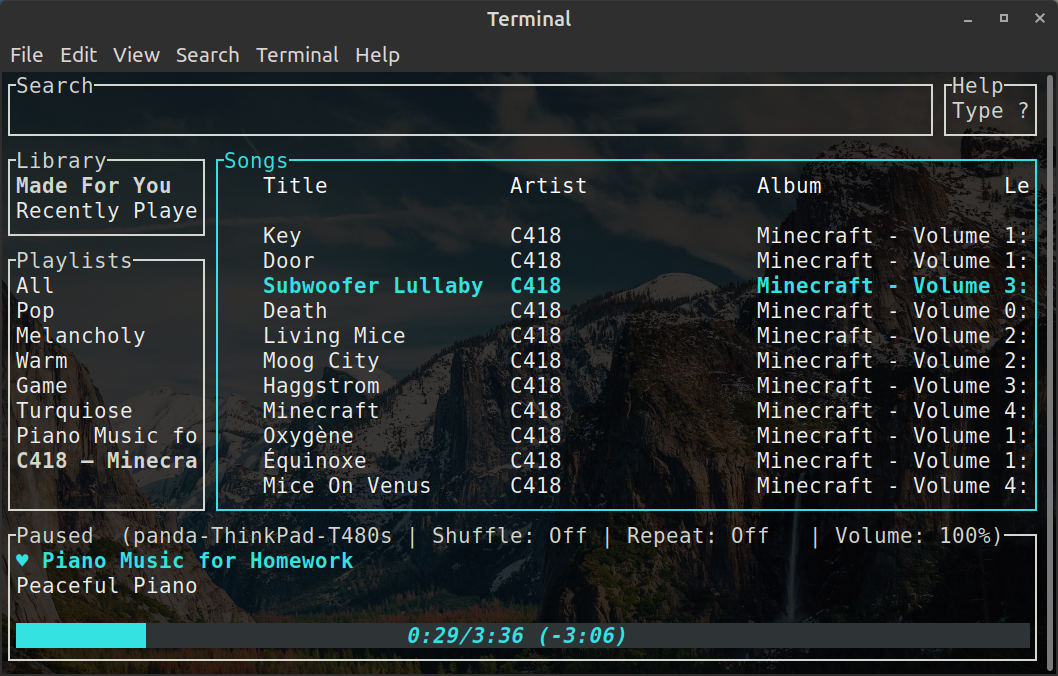Open the All playlist
The width and height of the screenshot is (1058, 676).
35,285
